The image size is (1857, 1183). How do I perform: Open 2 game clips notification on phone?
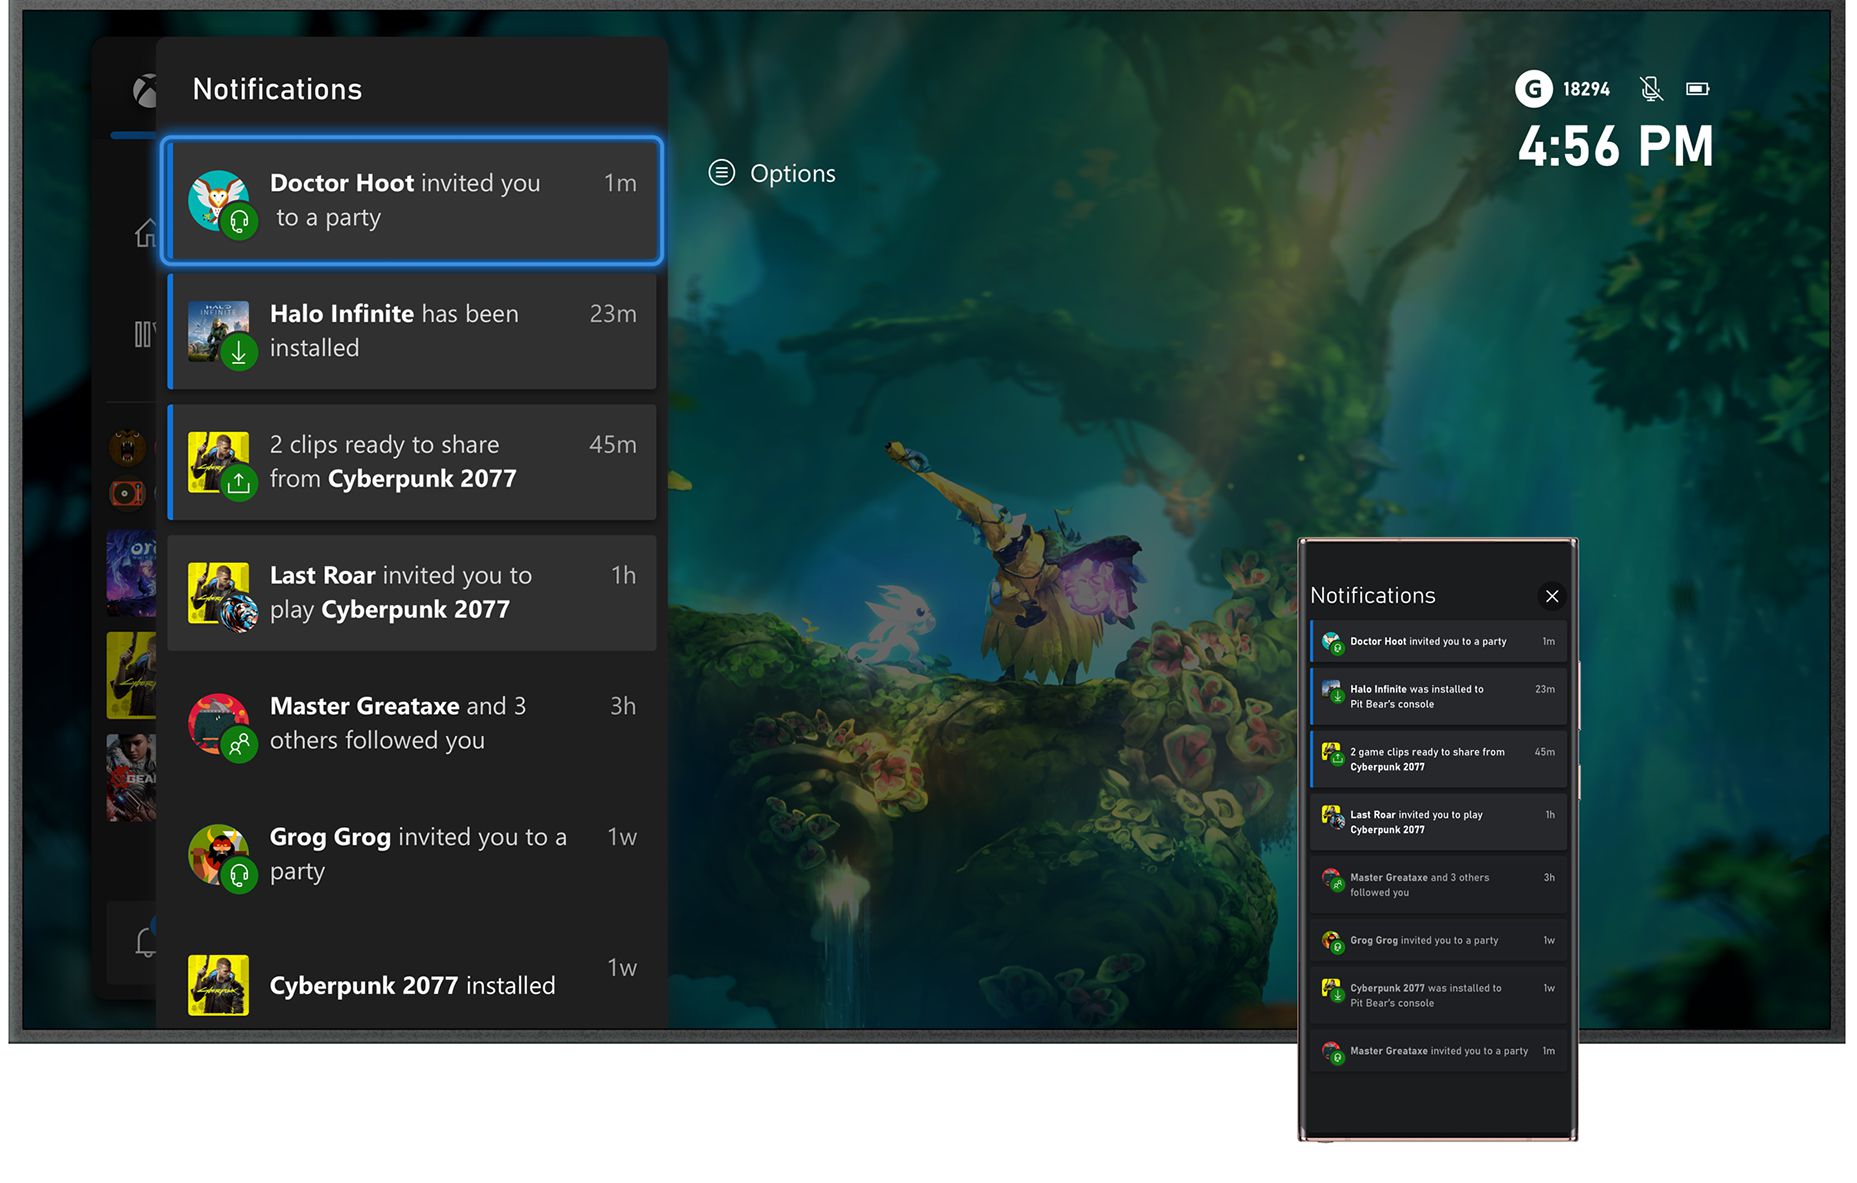[1438, 759]
